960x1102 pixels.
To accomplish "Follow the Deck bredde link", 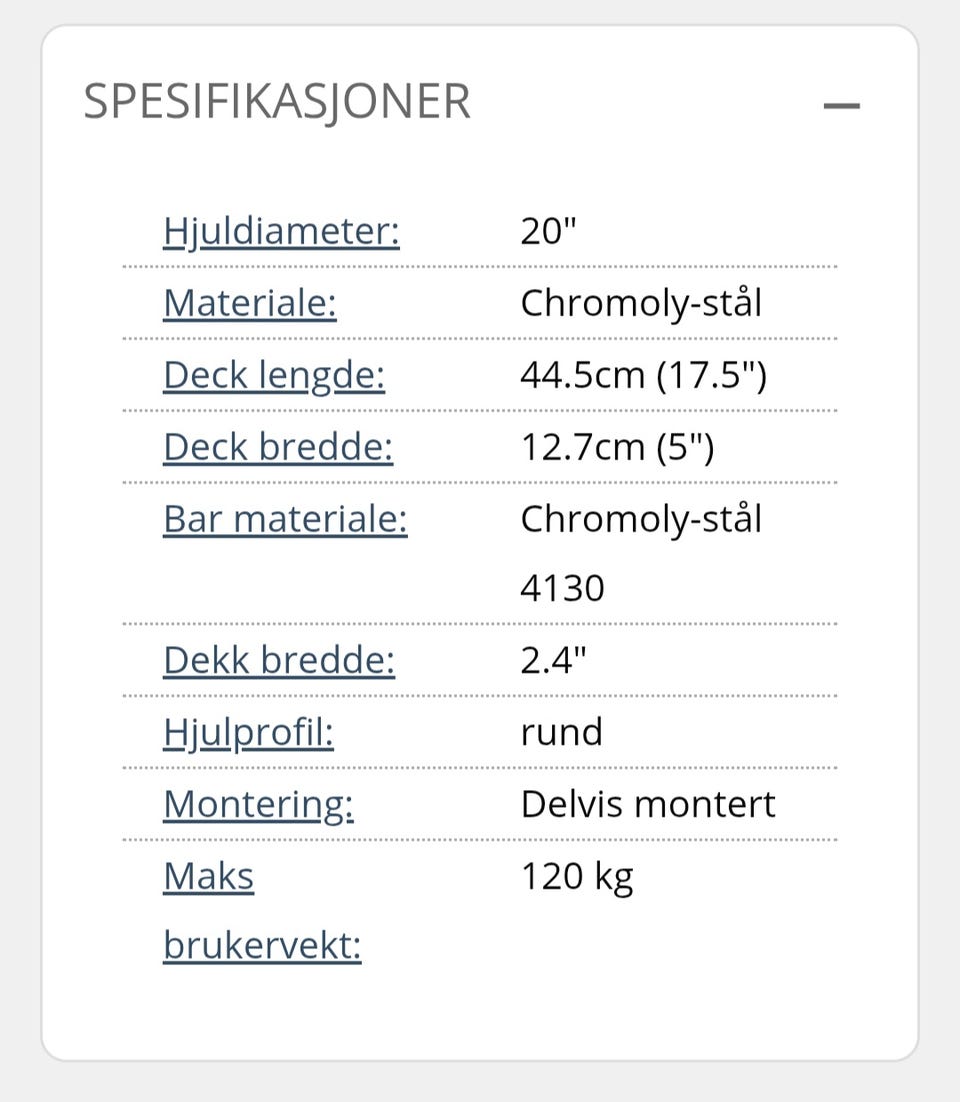I will pyautogui.click(x=278, y=447).
